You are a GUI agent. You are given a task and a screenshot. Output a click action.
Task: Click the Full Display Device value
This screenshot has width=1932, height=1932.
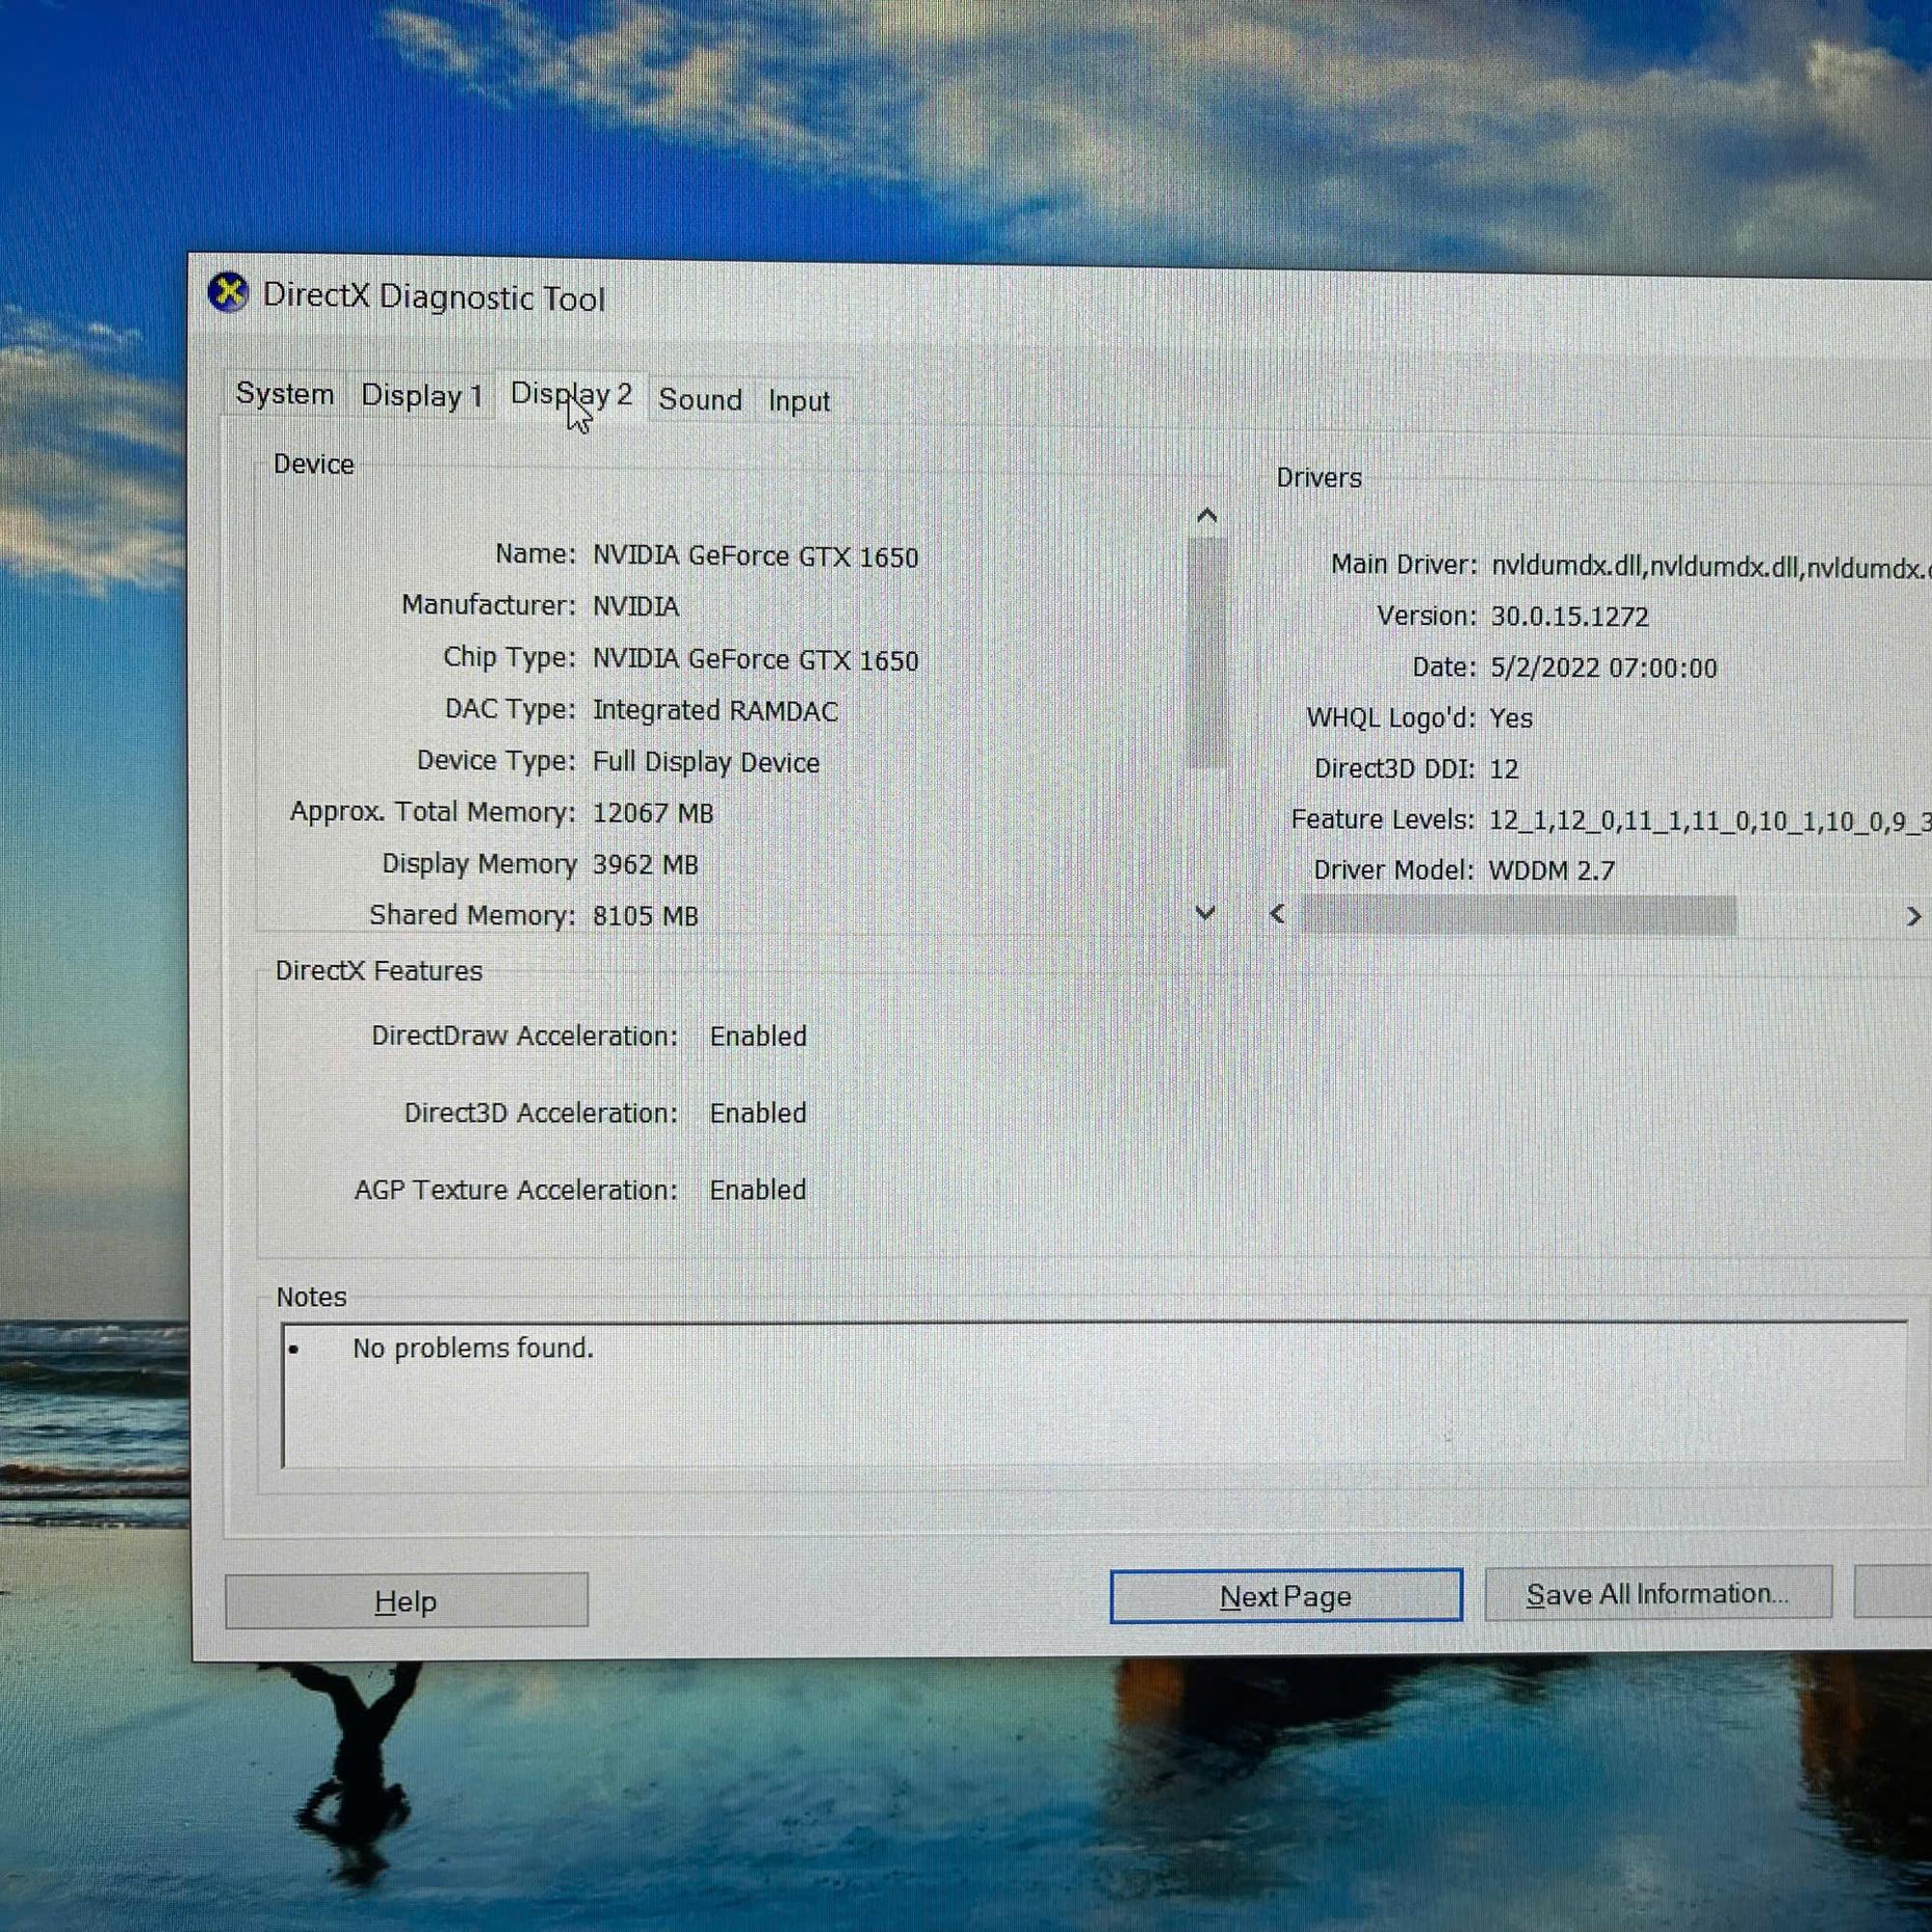706,762
